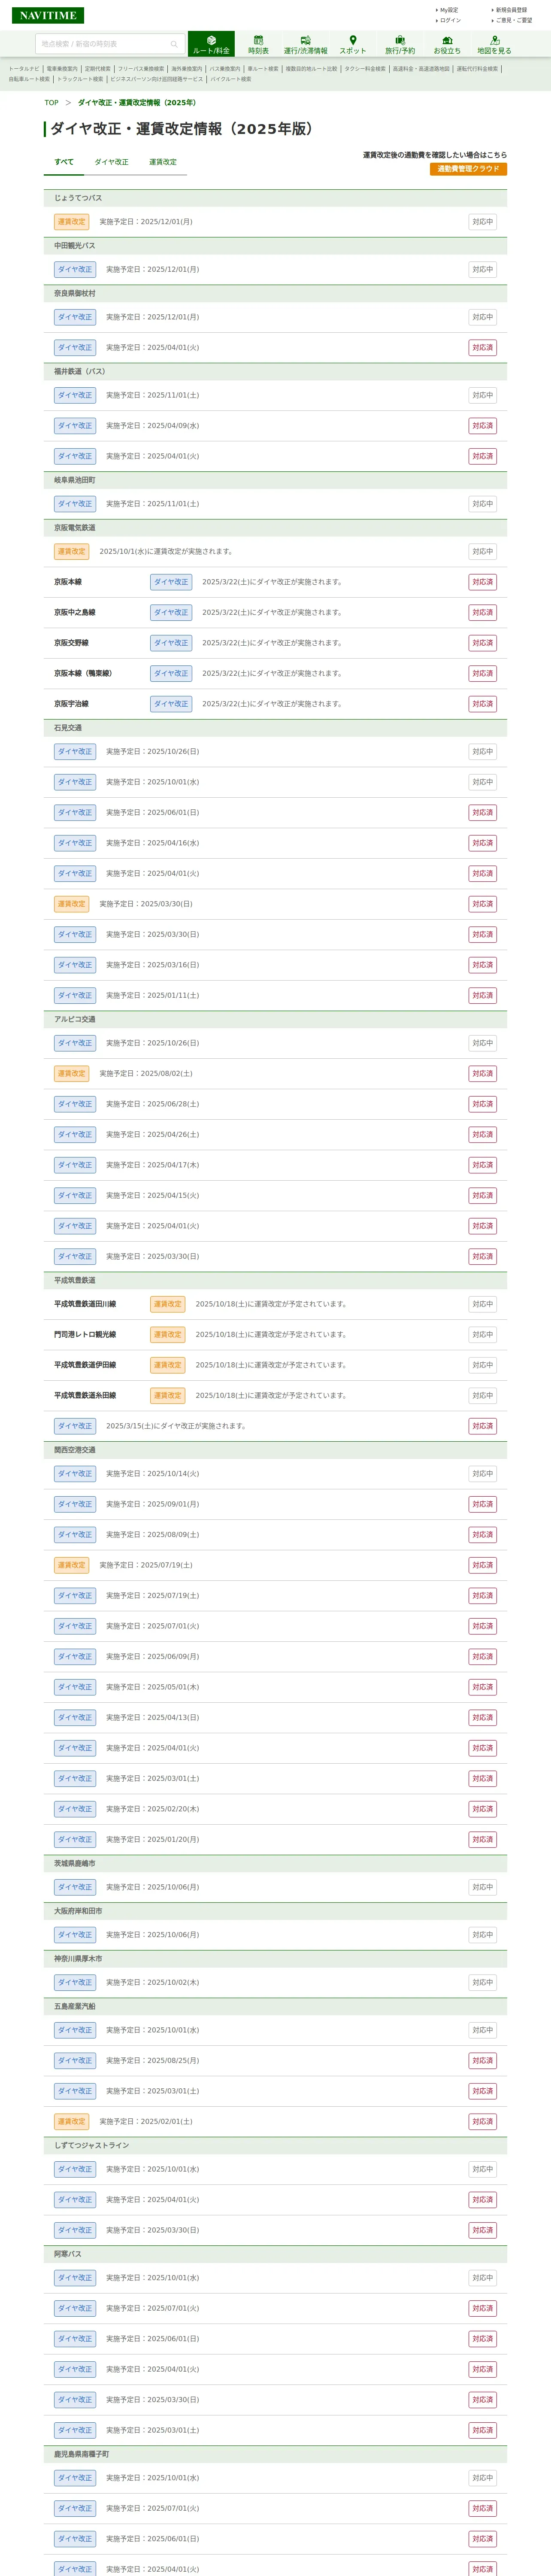Image resolution: width=551 pixels, height=2576 pixels.
Task: Click しずてつジャストライン row dated 2025/03/30(日)
Action: pos(275,2230)
